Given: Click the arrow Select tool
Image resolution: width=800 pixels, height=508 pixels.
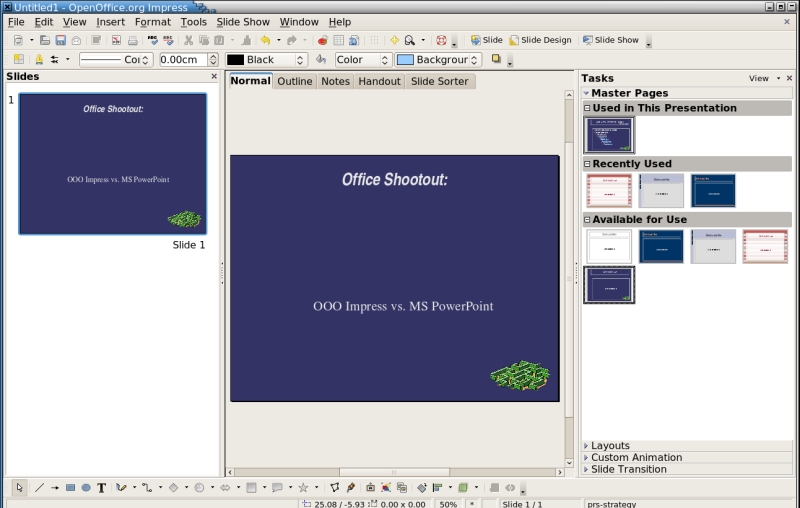Looking at the screenshot, I should (19, 488).
